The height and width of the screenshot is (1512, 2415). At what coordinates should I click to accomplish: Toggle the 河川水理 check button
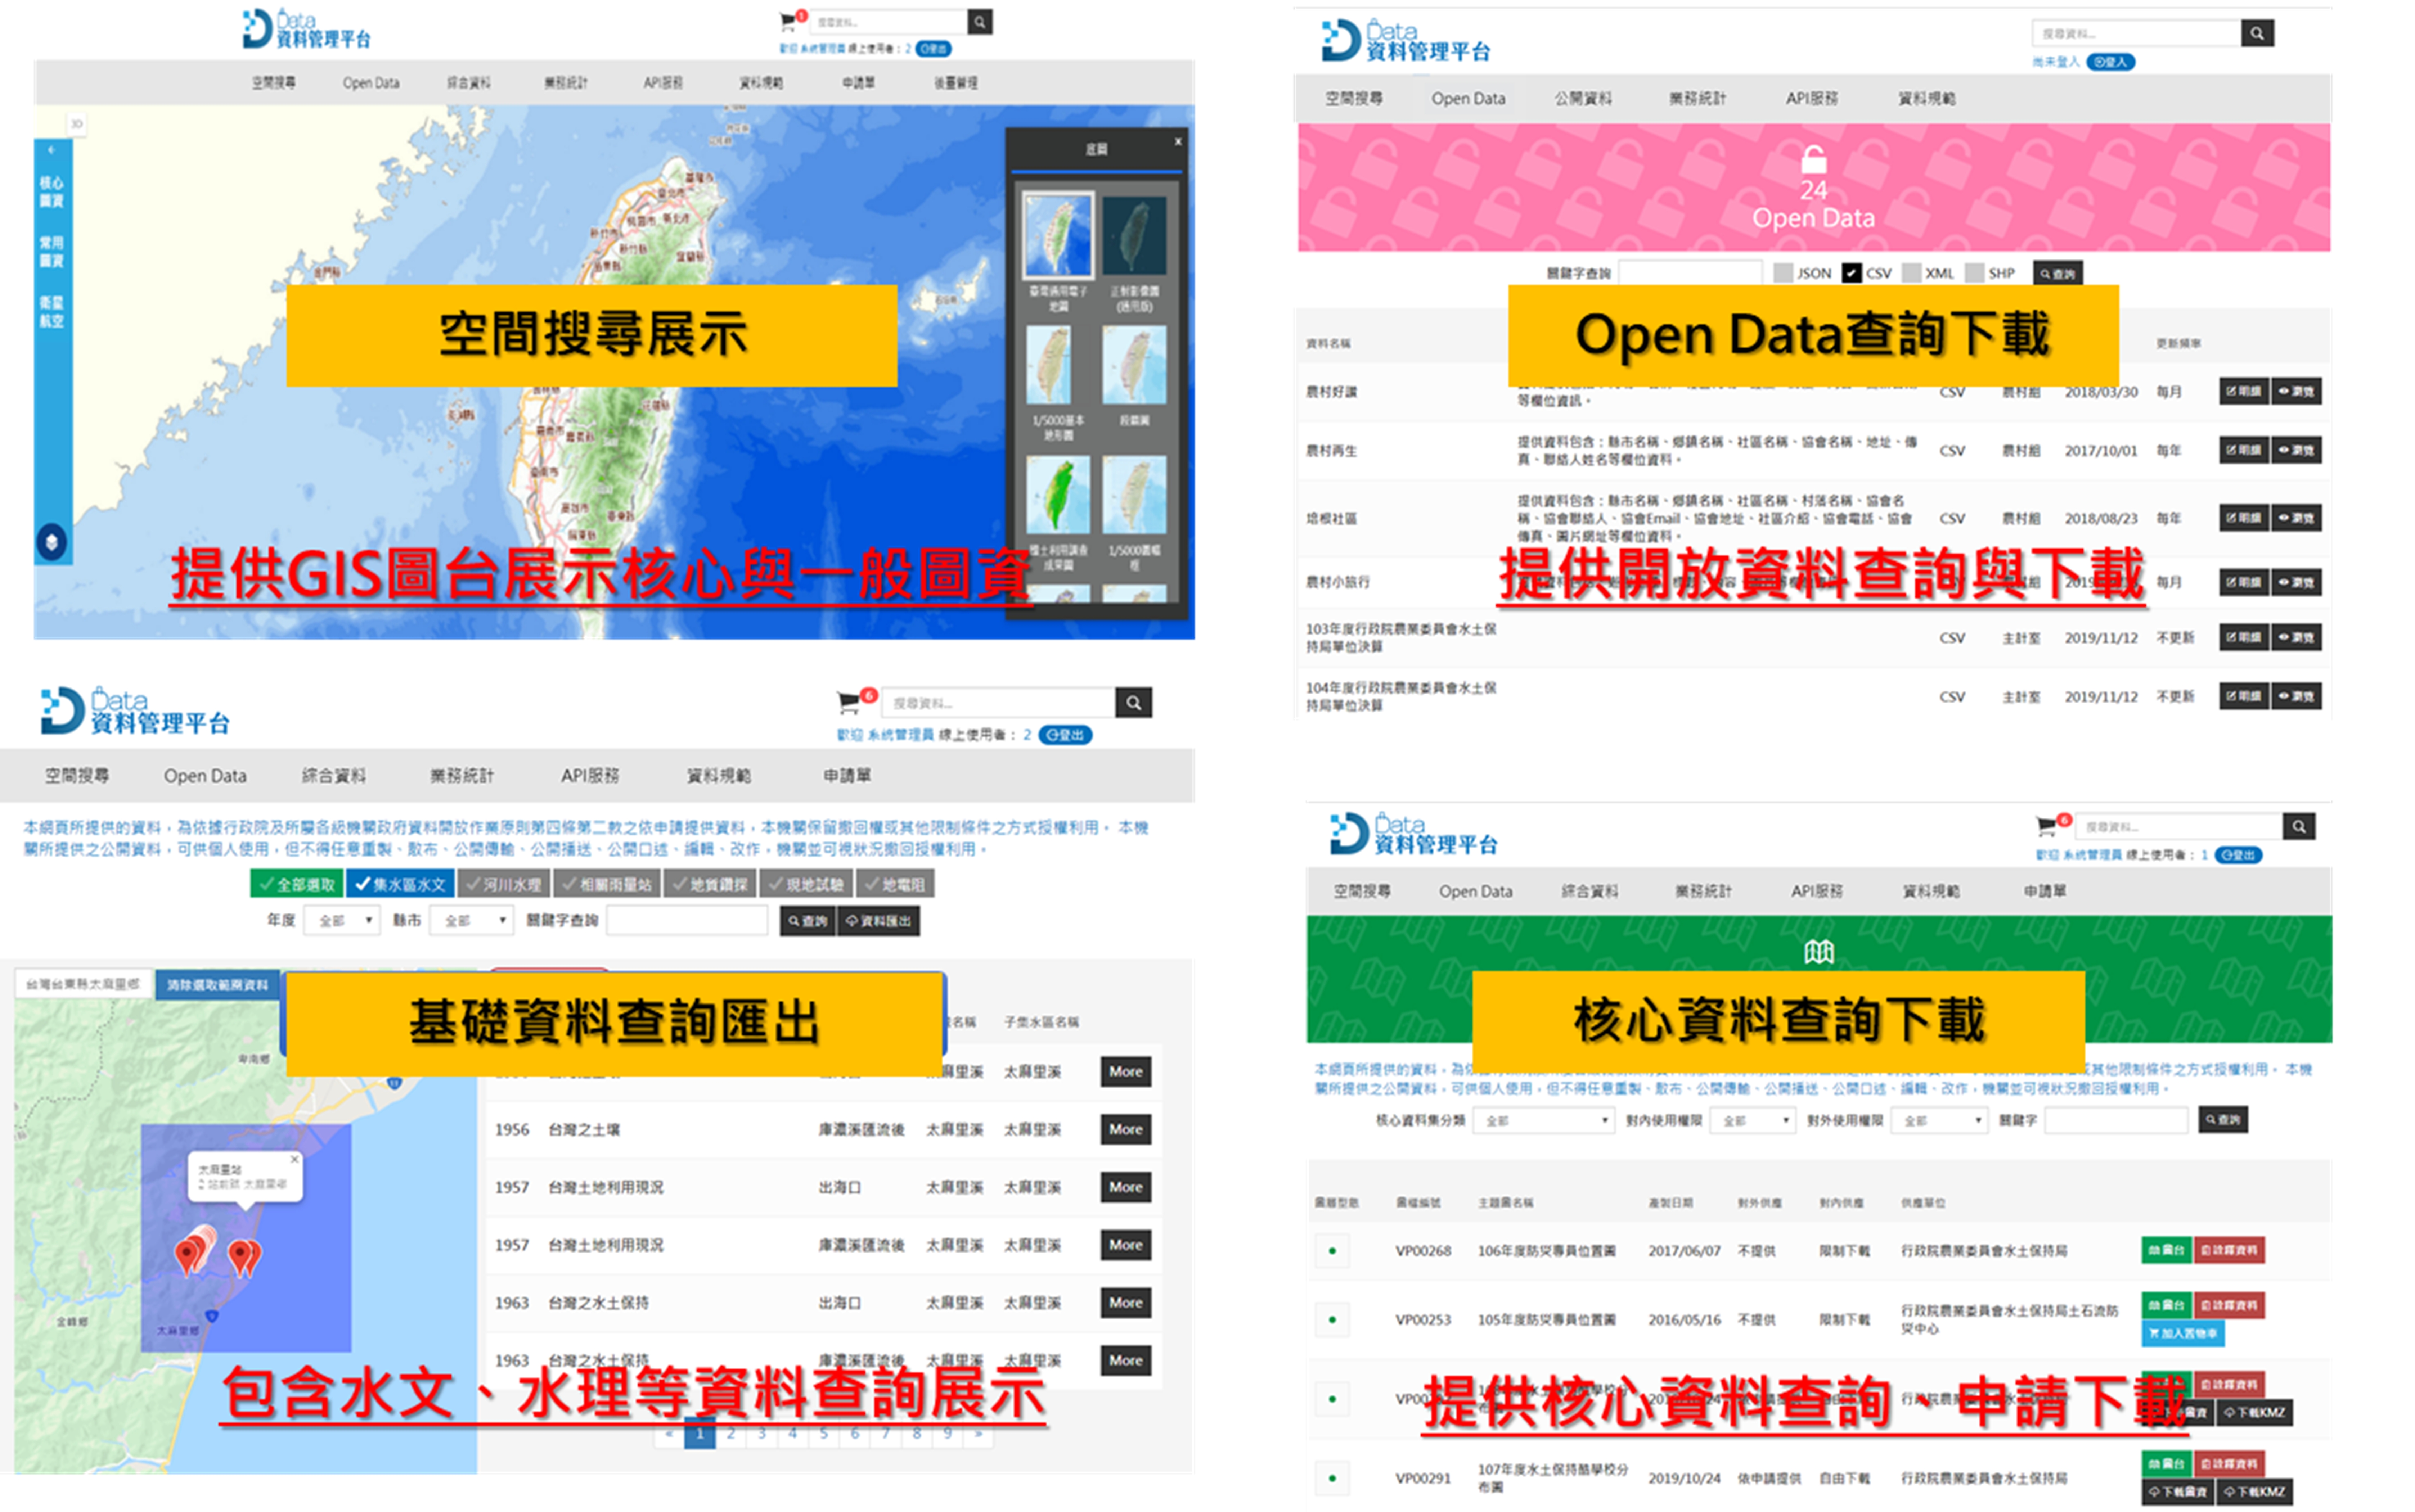504,884
